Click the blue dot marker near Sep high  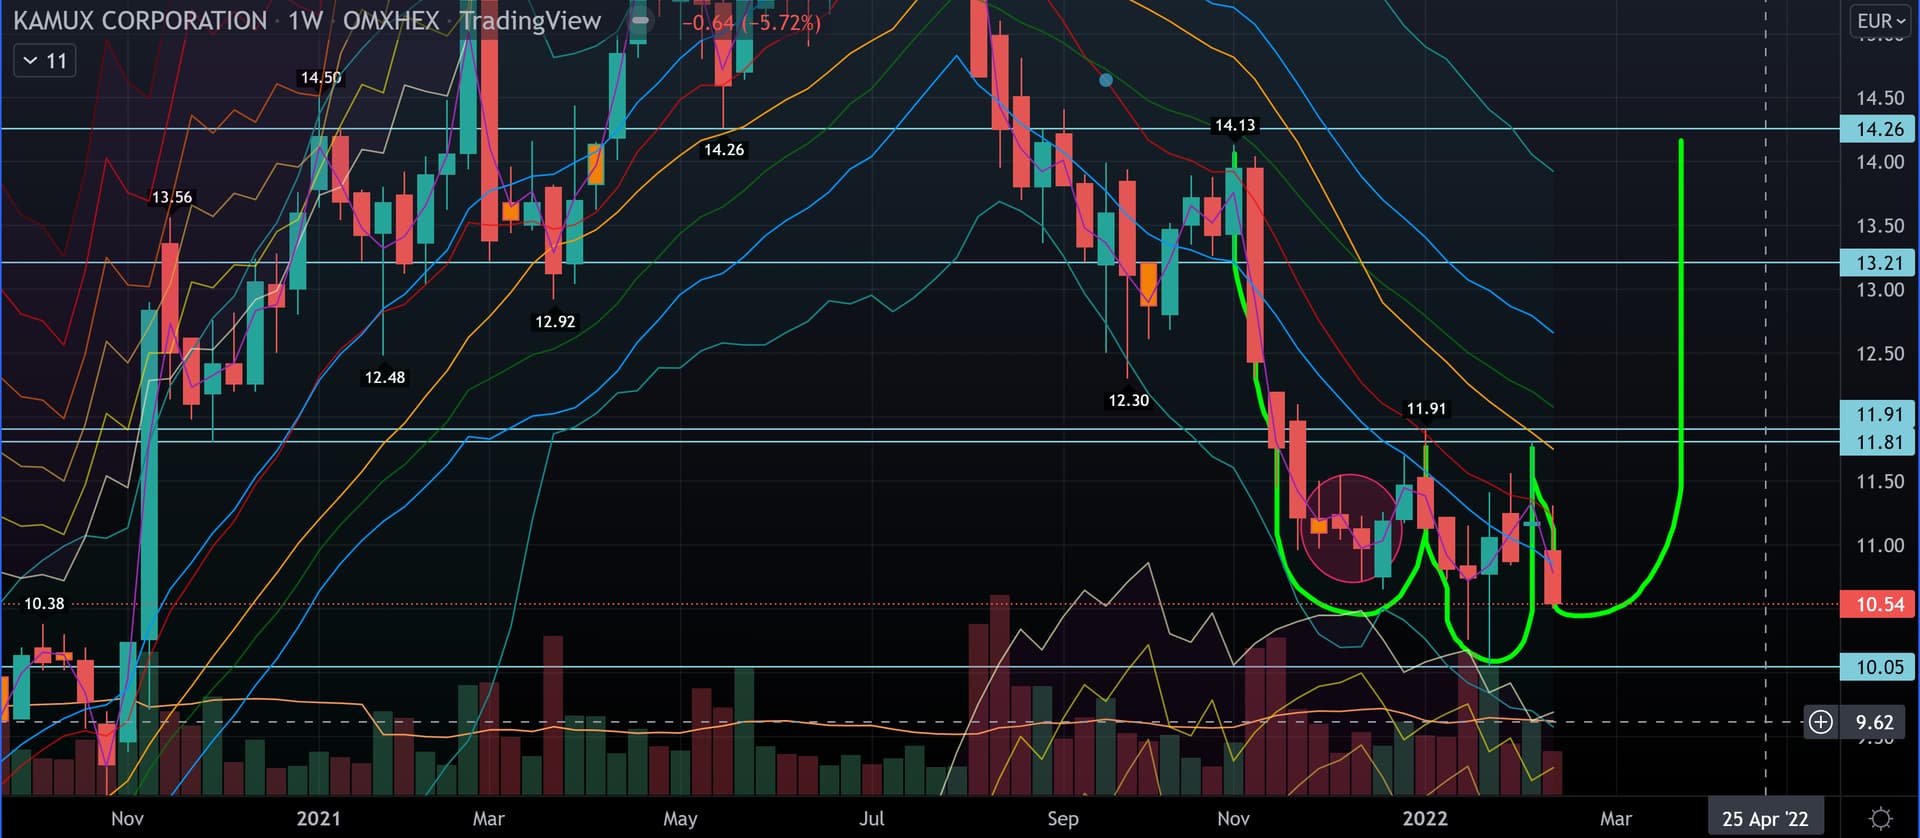coord(1105,80)
